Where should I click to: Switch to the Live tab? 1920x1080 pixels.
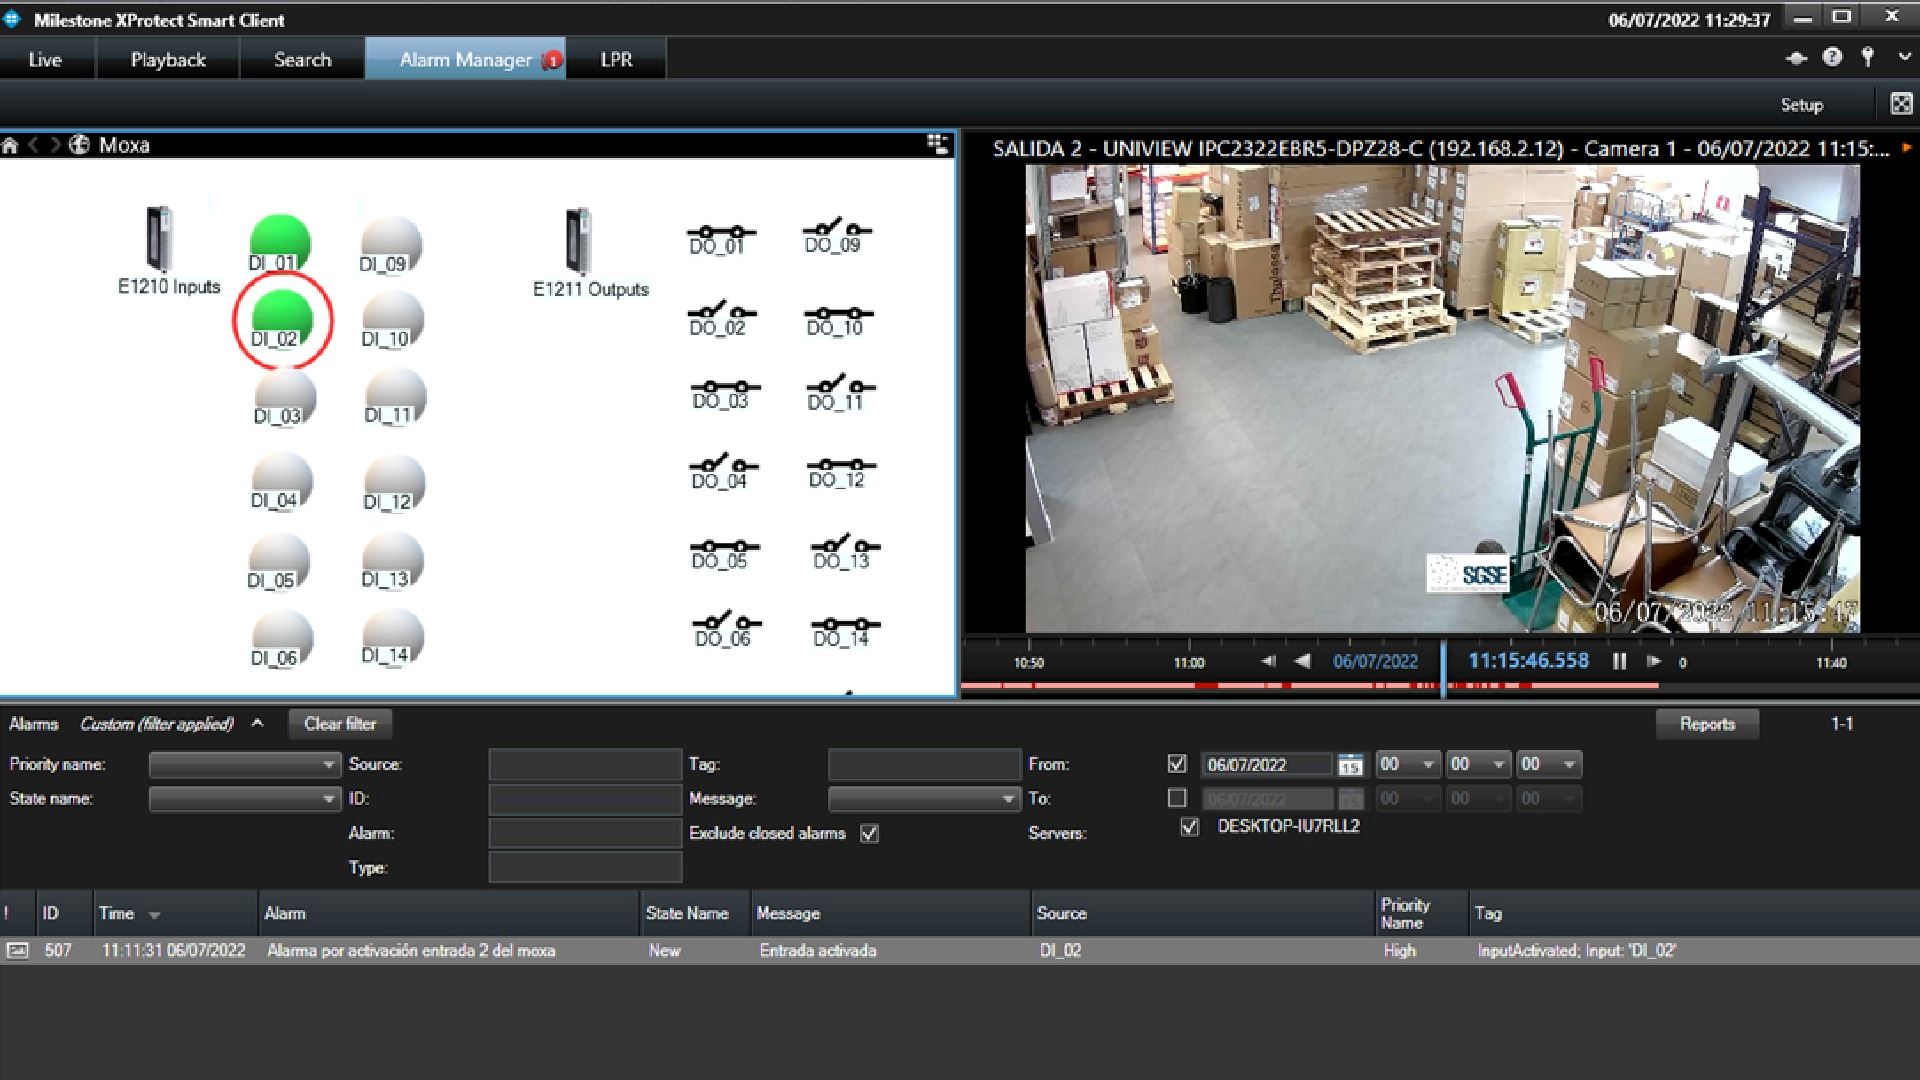click(x=45, y=59)
